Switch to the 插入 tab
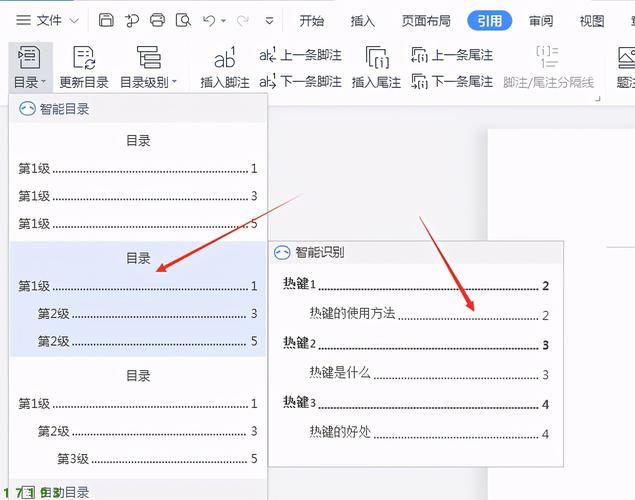635x500 pixels. [362, 21]
